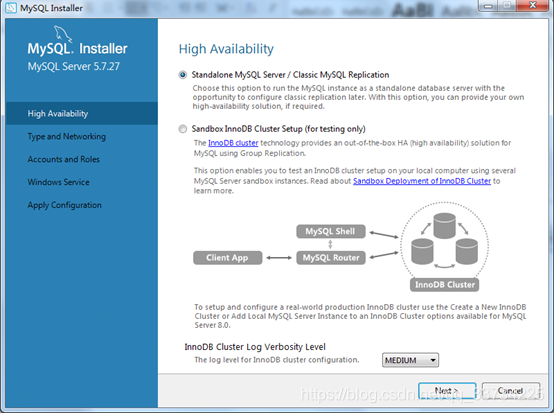
Task: Go to Type and Networking step
Action: (x=67, y=136)
